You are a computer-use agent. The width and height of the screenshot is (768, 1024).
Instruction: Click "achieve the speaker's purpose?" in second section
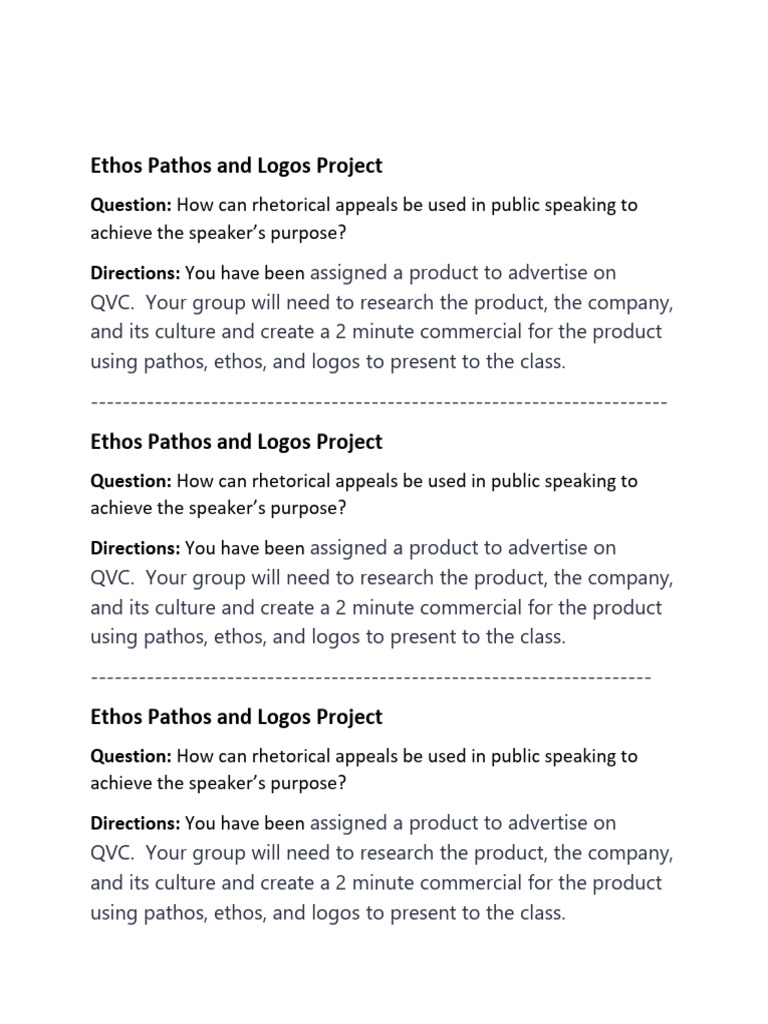pyautogui.click(x=218, y=508)
